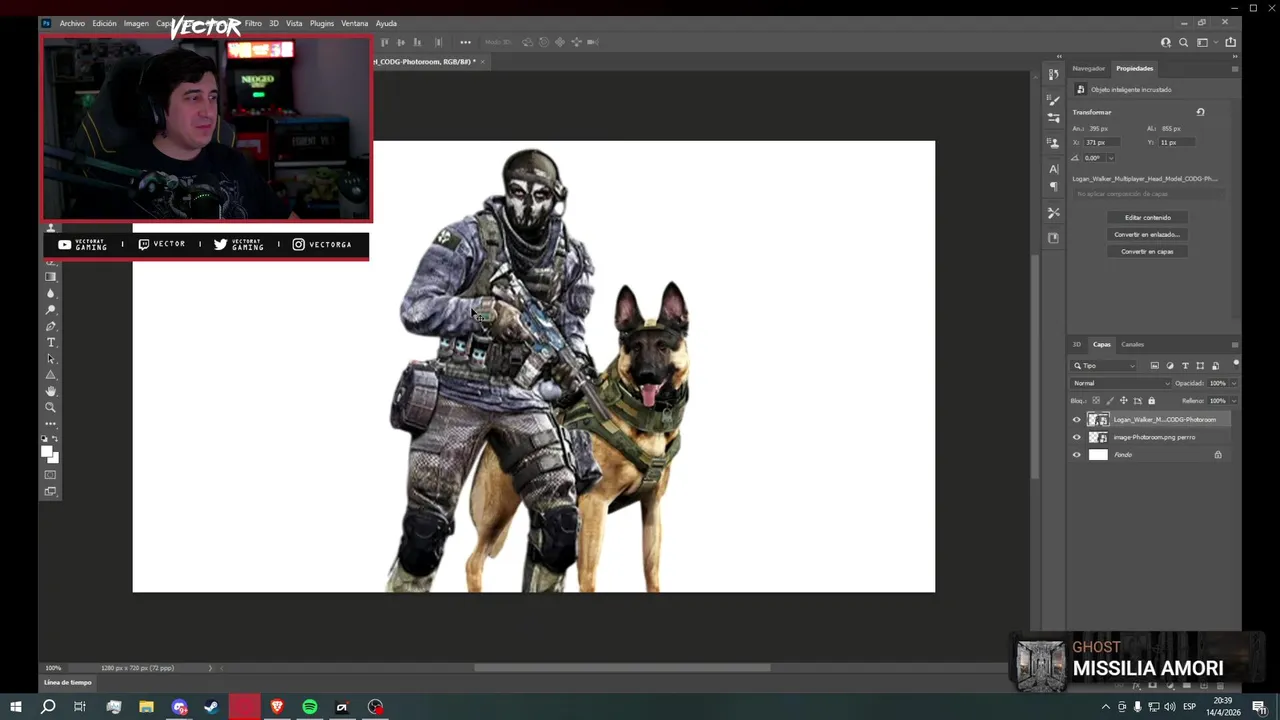Change screen mode icon

coord(51,491)
